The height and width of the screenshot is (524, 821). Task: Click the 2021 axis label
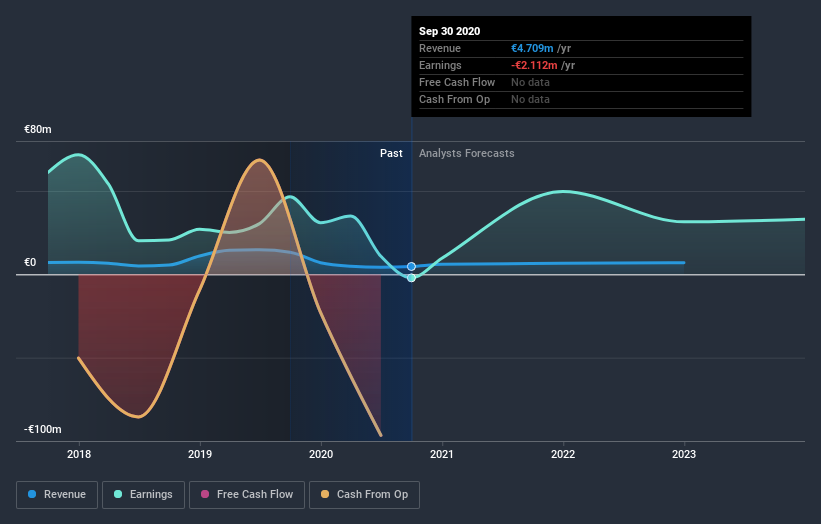coord(442,454)
